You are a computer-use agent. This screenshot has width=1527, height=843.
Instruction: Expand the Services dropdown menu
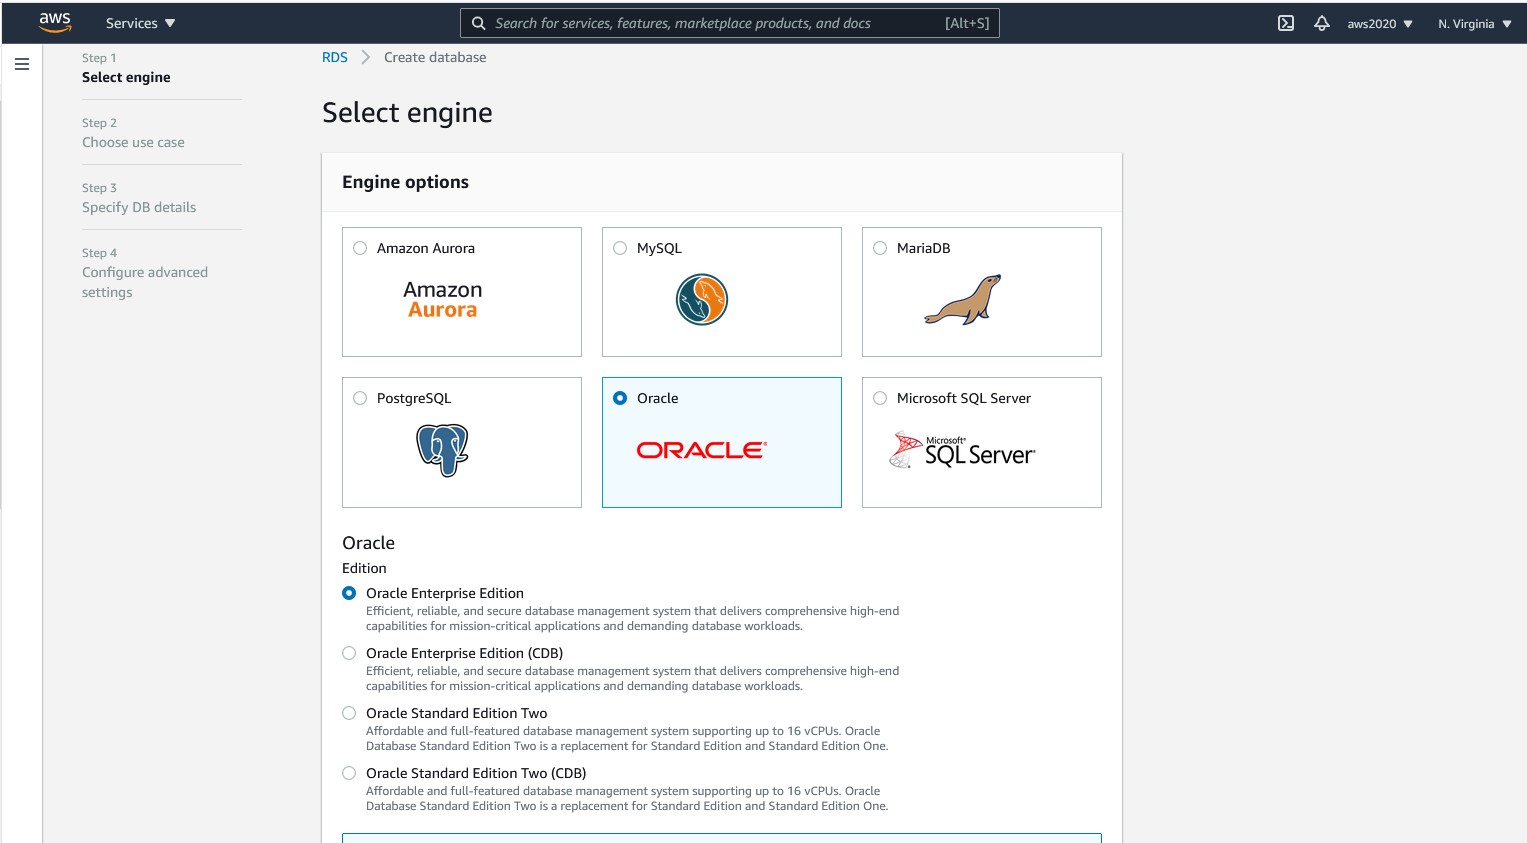click(140, 23)
